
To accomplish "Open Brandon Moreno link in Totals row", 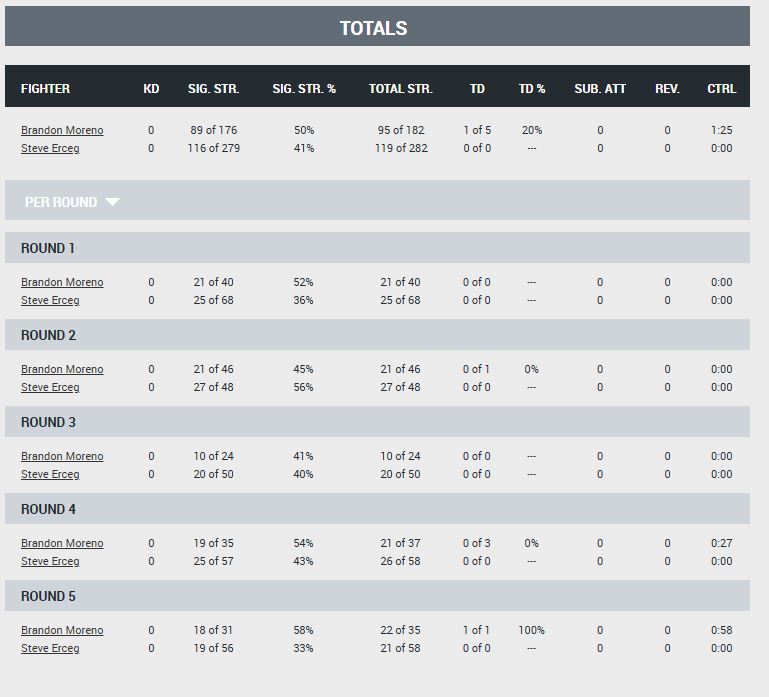I will [62, 130].
